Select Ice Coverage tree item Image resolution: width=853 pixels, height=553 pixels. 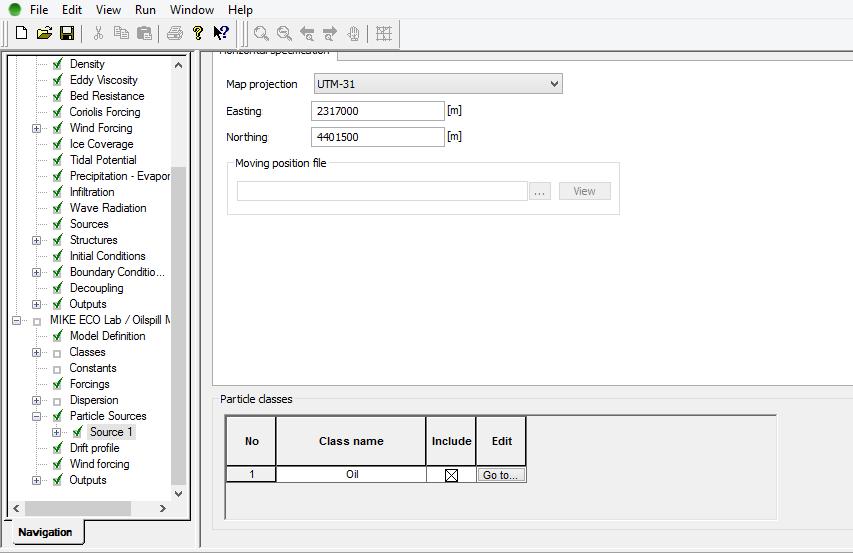click(101, 144)
